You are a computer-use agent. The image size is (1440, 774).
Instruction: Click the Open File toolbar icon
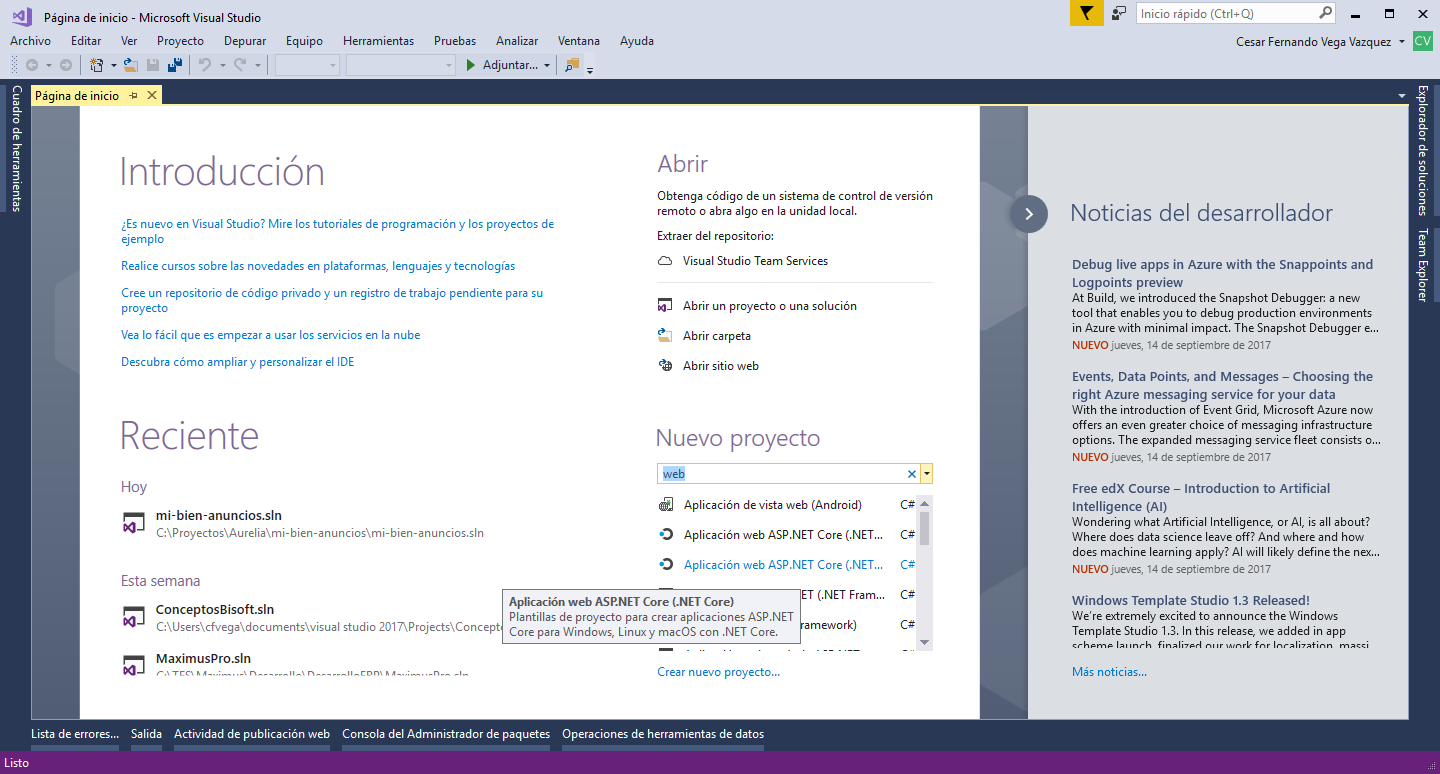[x=130, y=65]
